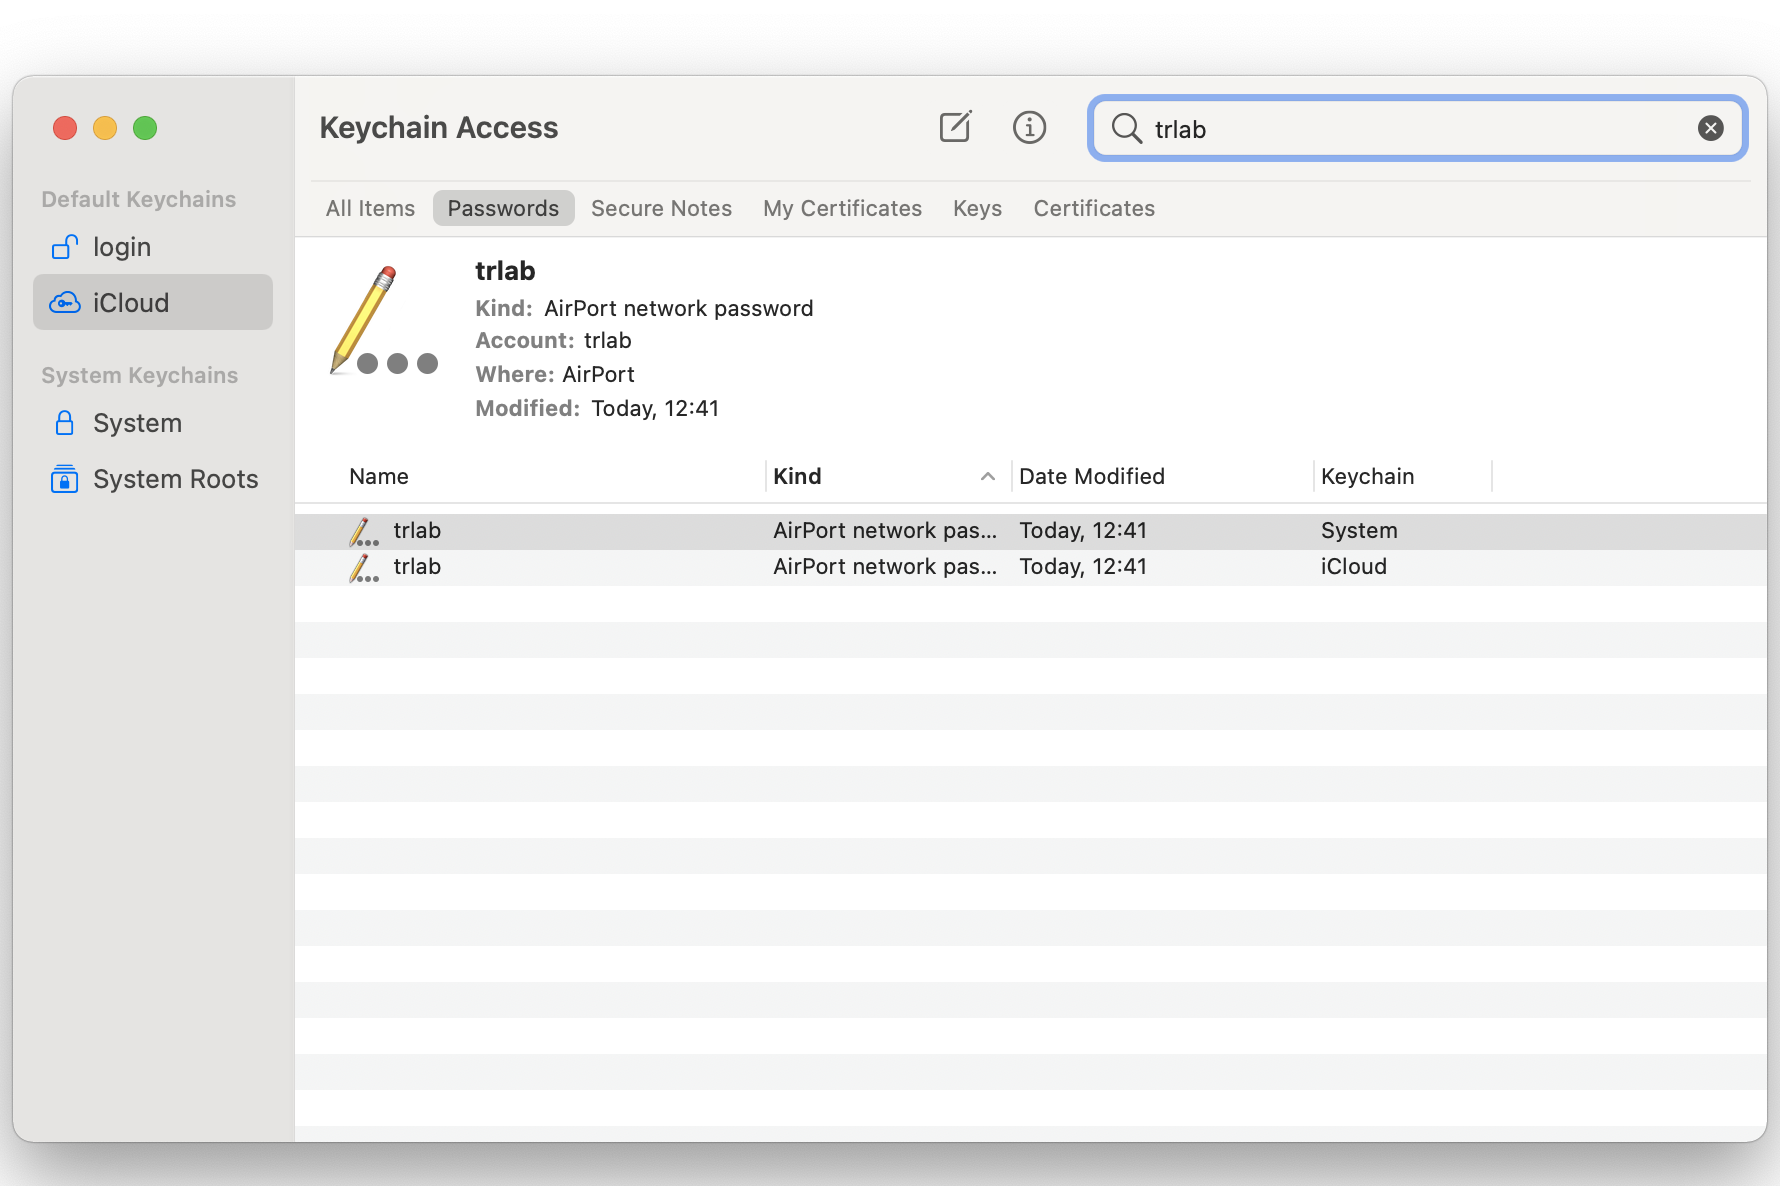Click the pencil icon of System trlab row
Image resolution: width=1780 pixels, height=1186 pixels.
(363, 532)
